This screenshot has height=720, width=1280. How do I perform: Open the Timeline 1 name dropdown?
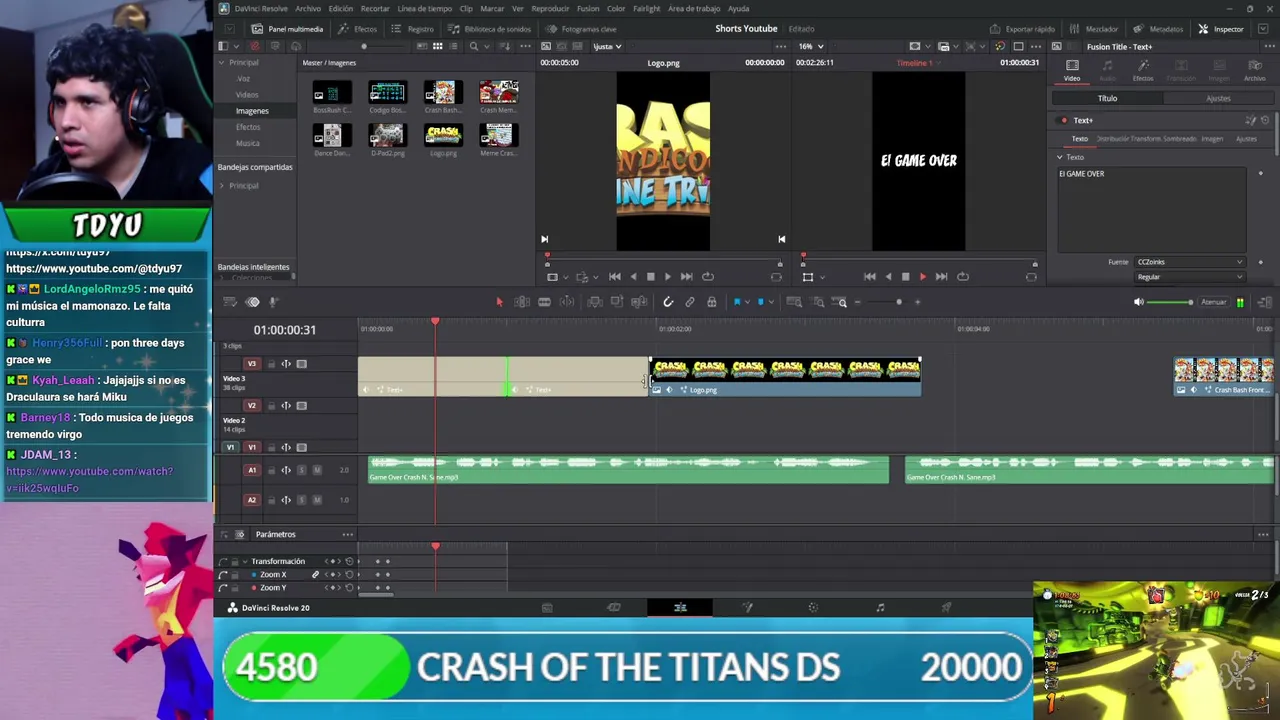(917, 63)
